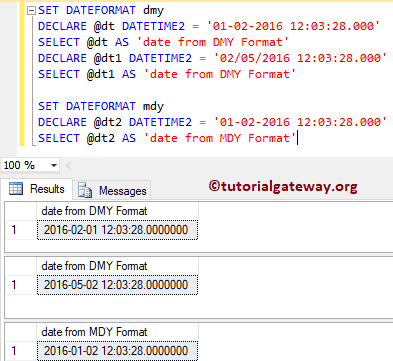This screenshot has height=361, width=393.
Task: Click first 'date from DMY Format' column header
Action: click(117, 211)
